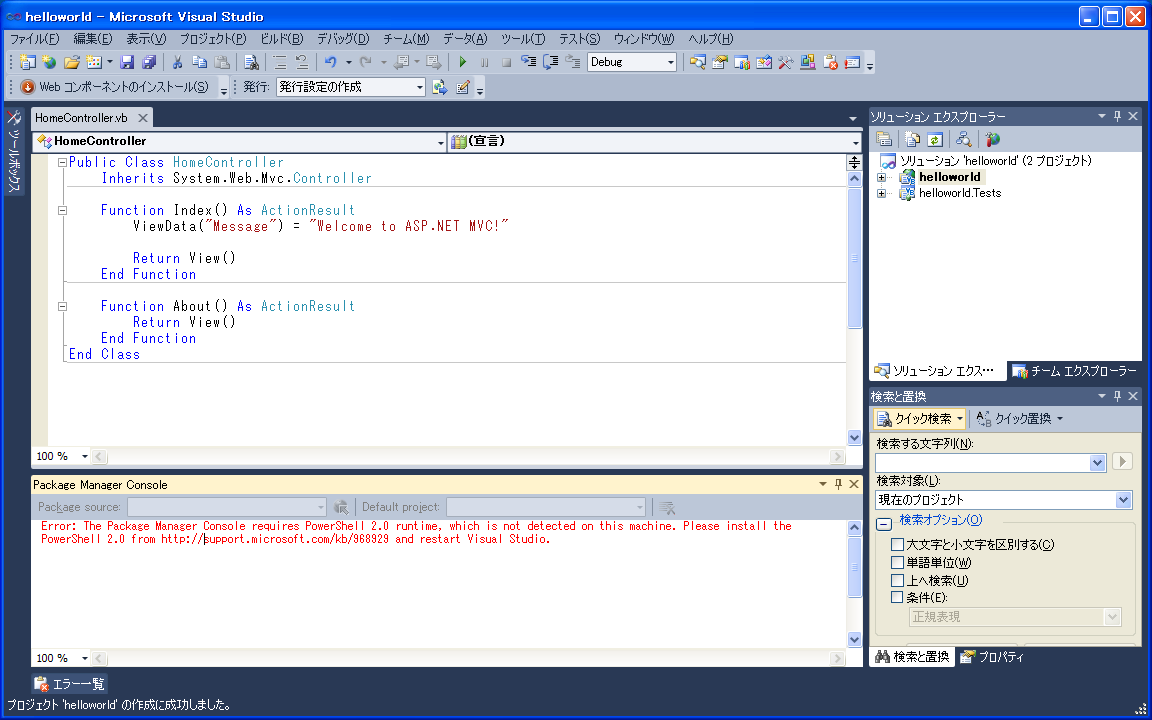Toggle 単語単位 whole word checkbox
Viewport: 1152px width, 720px height.
pyautogui.click(x=897, y=563)
